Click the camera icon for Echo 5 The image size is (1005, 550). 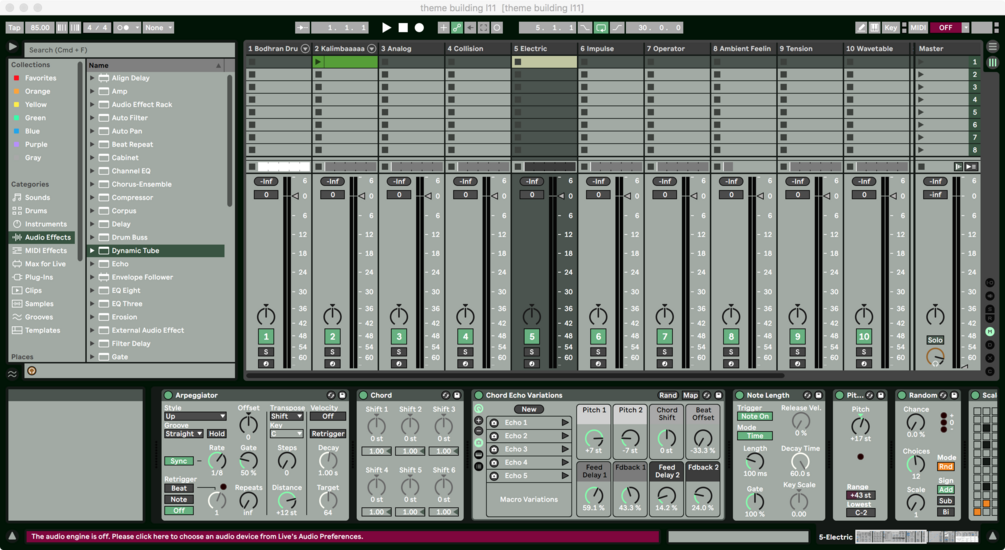[494, 476]
